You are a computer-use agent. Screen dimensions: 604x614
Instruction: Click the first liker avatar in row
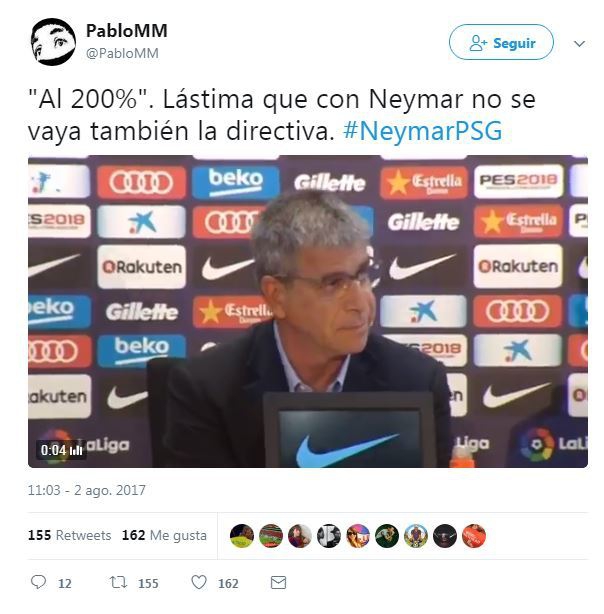pos(242,536)
